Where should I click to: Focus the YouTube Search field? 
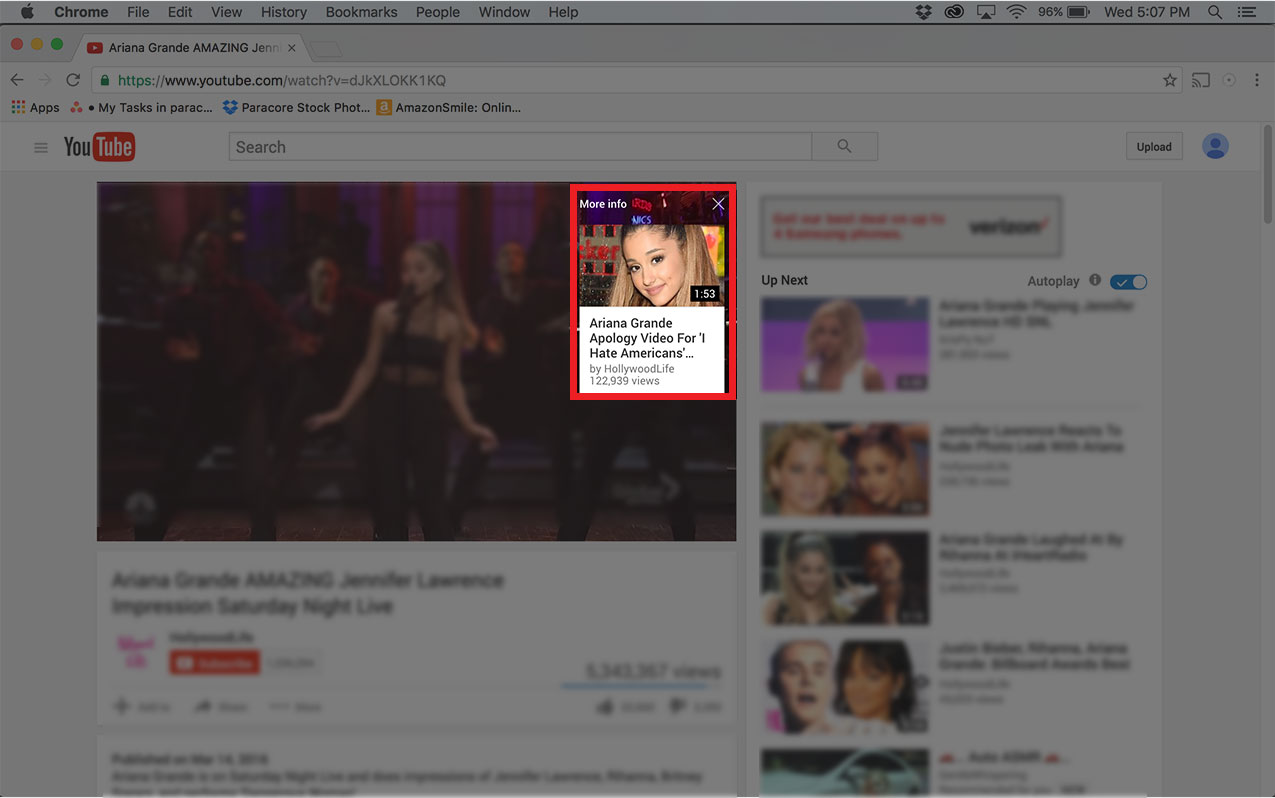tap(520, 147)
